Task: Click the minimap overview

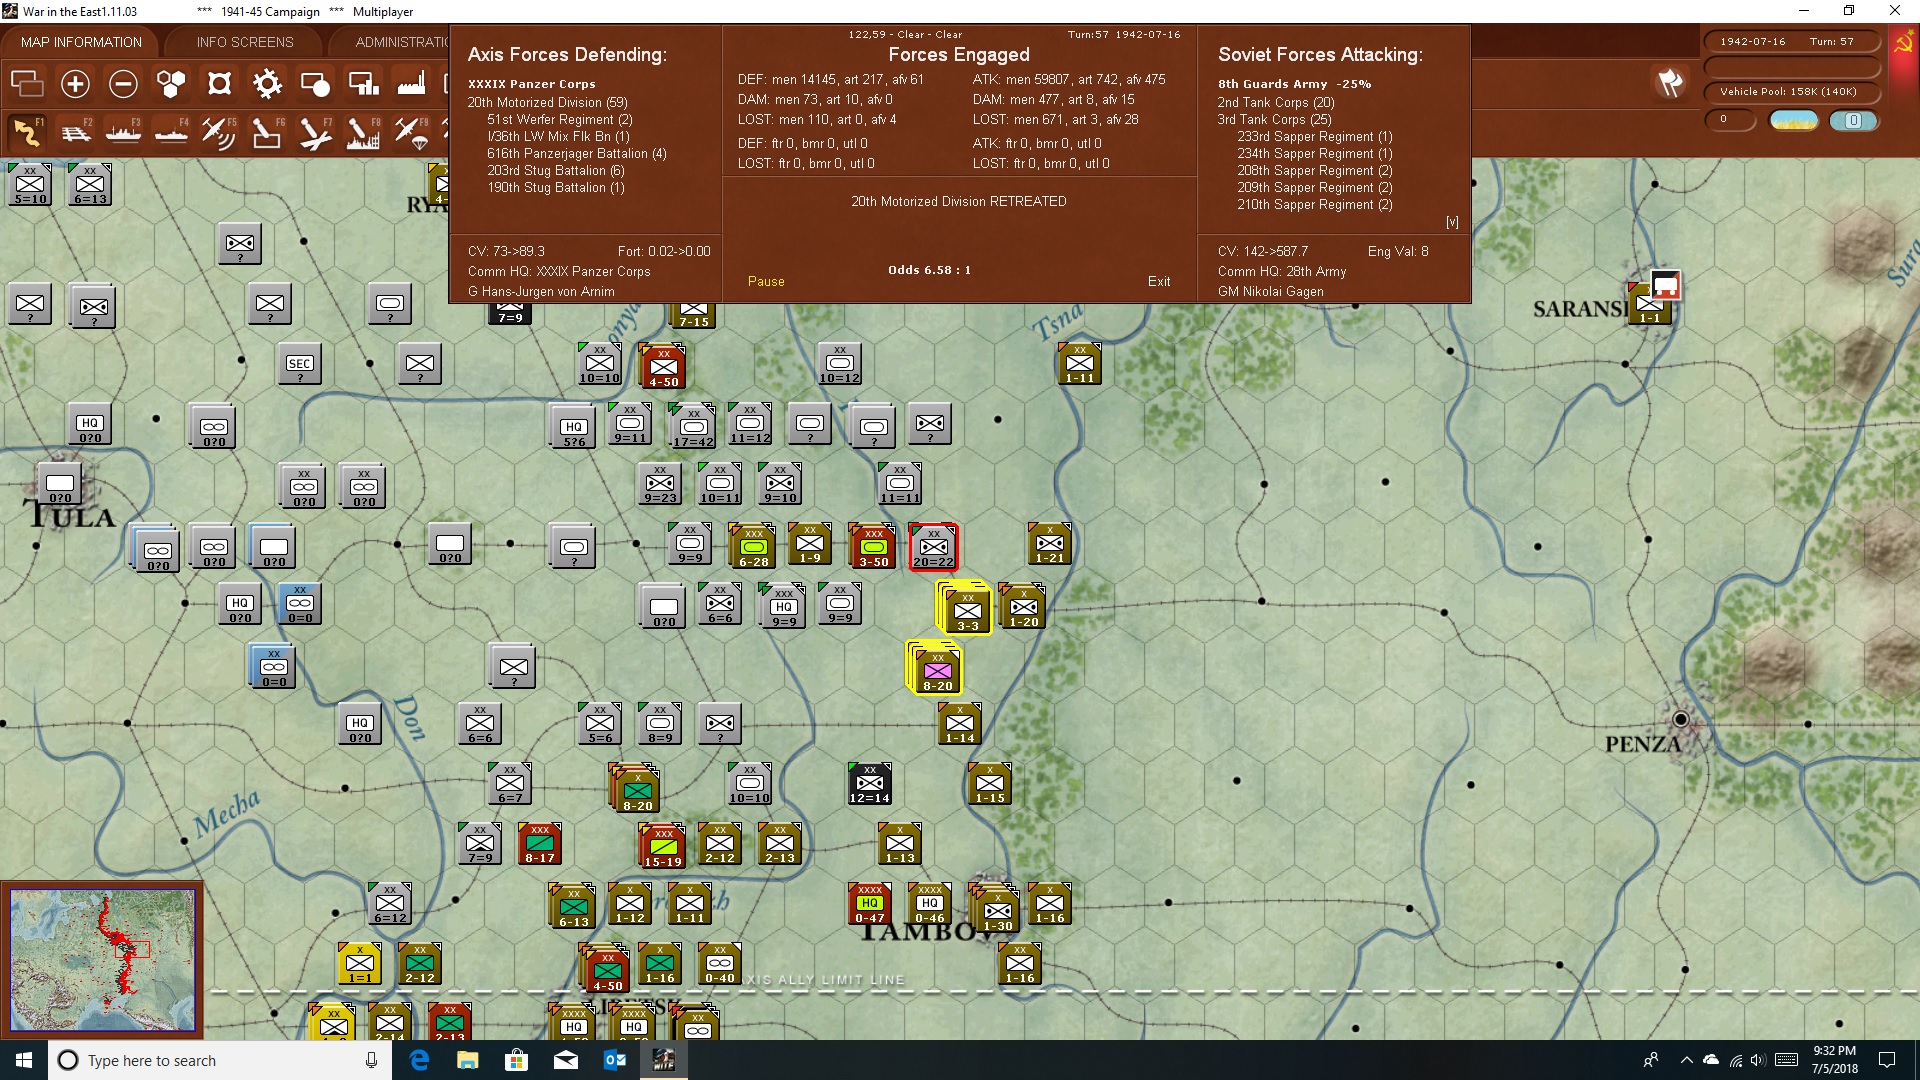Action: point(102,960)
